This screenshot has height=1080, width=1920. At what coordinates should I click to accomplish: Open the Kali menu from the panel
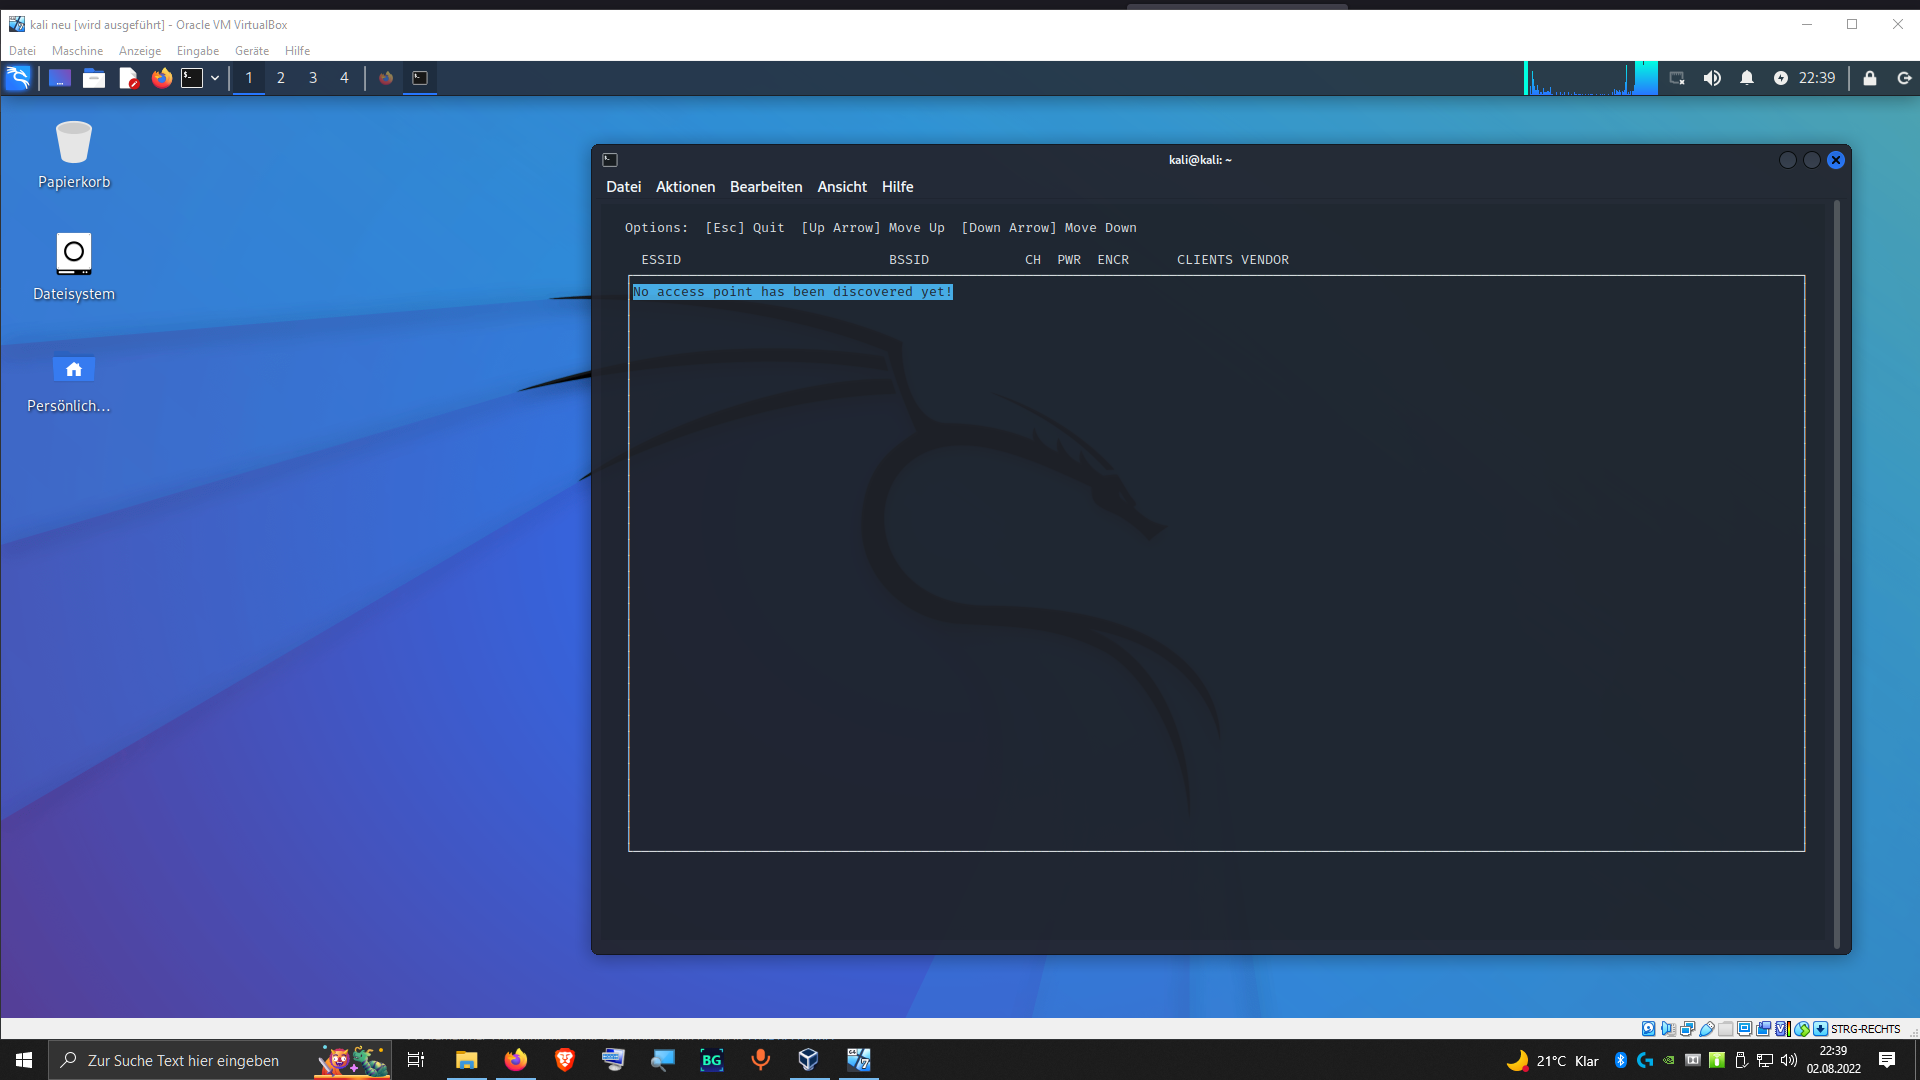18,78
